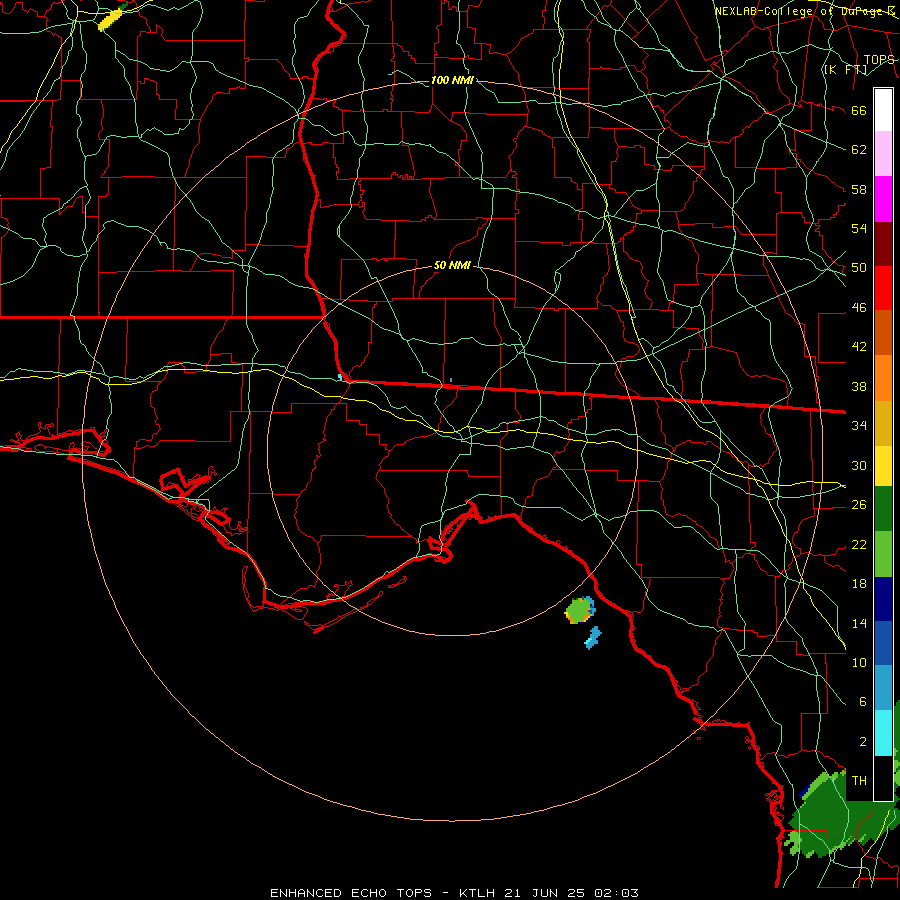Click the ENHANCED ECHO TOPS caption text
This screenshot has height=900, width=900.
[351, 893]
